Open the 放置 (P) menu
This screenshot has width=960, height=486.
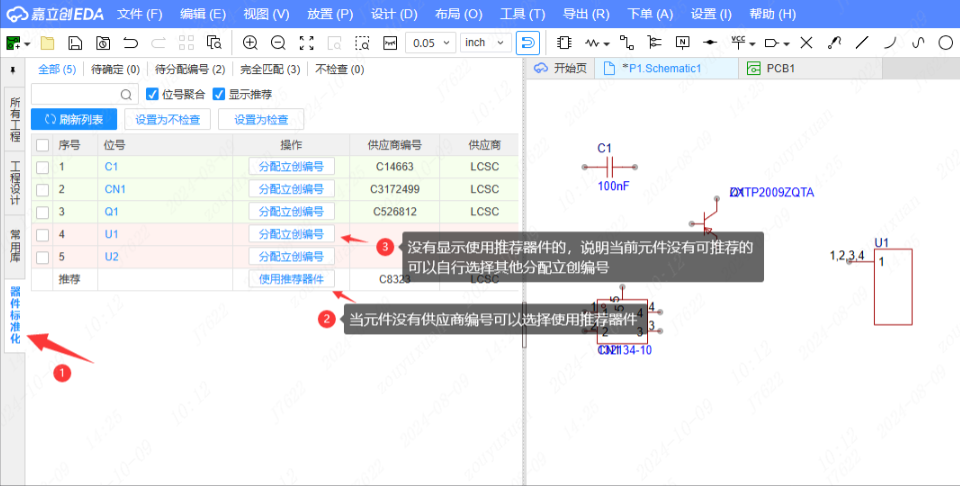pyautogui.click(x=331, y=14)
